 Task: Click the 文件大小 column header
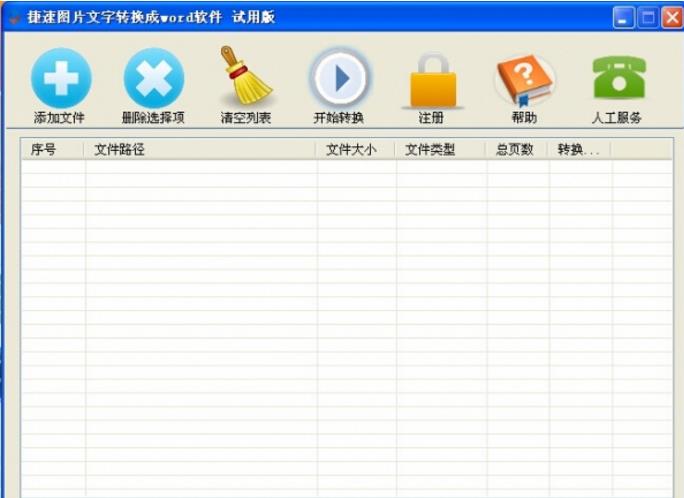pyautogui.click(x=355, y=150)
